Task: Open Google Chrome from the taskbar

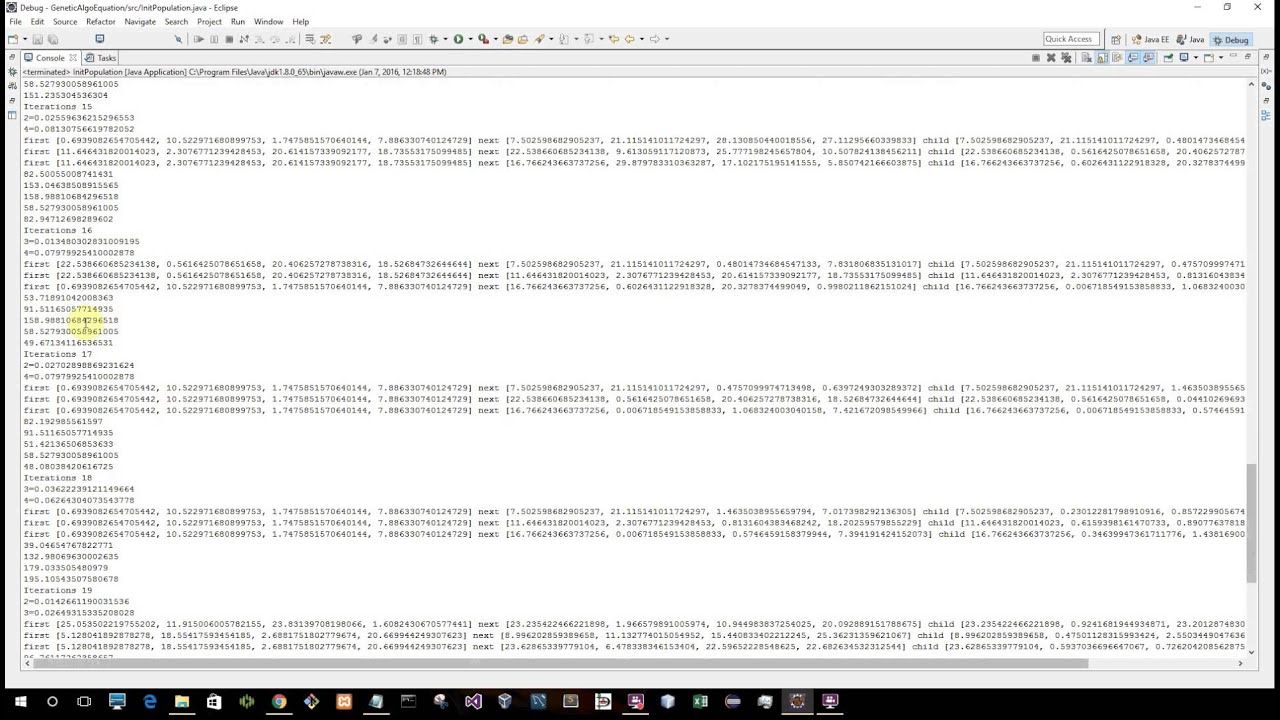Action: [279, 702]
